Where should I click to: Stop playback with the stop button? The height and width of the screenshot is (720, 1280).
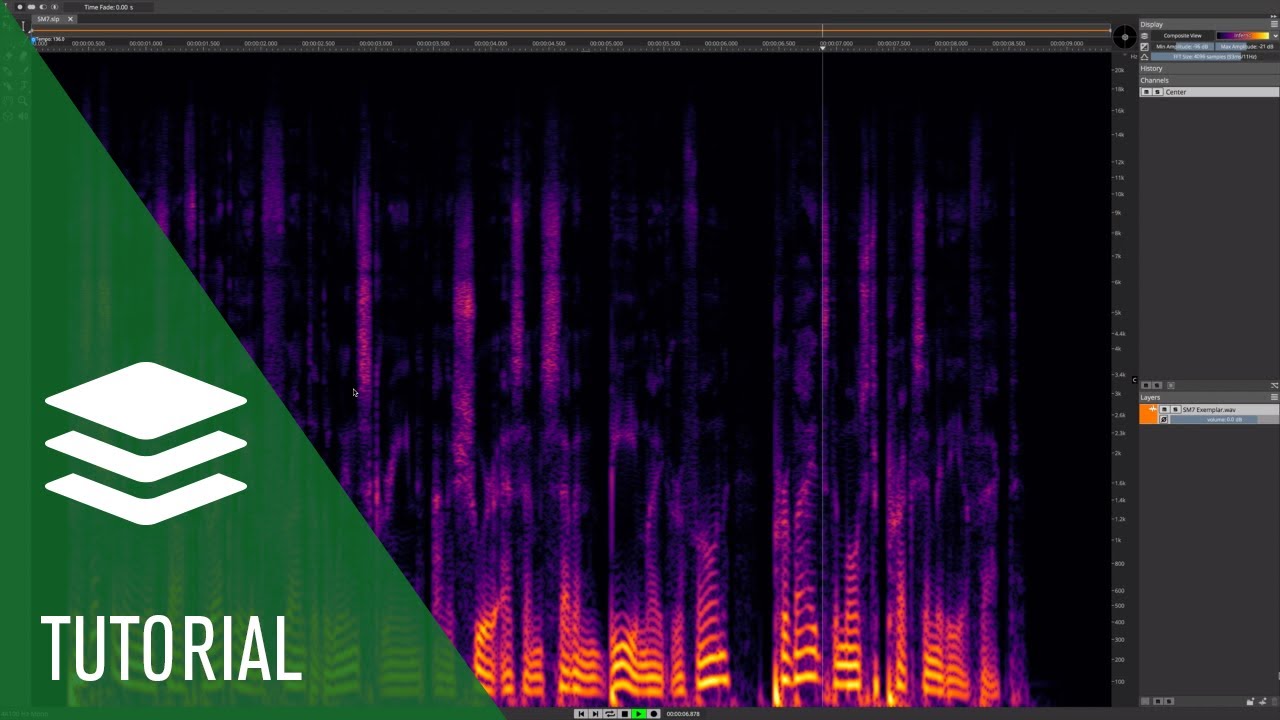coord(625,714)
